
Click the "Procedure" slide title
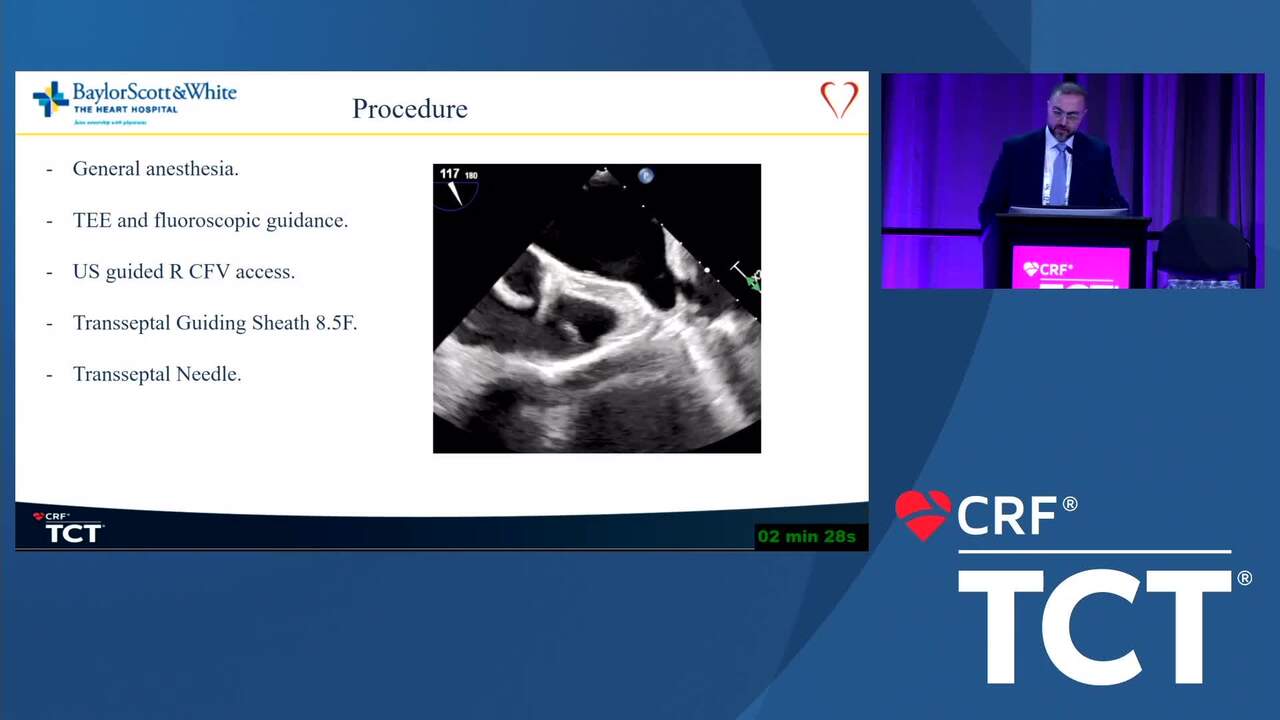point(410,109)
